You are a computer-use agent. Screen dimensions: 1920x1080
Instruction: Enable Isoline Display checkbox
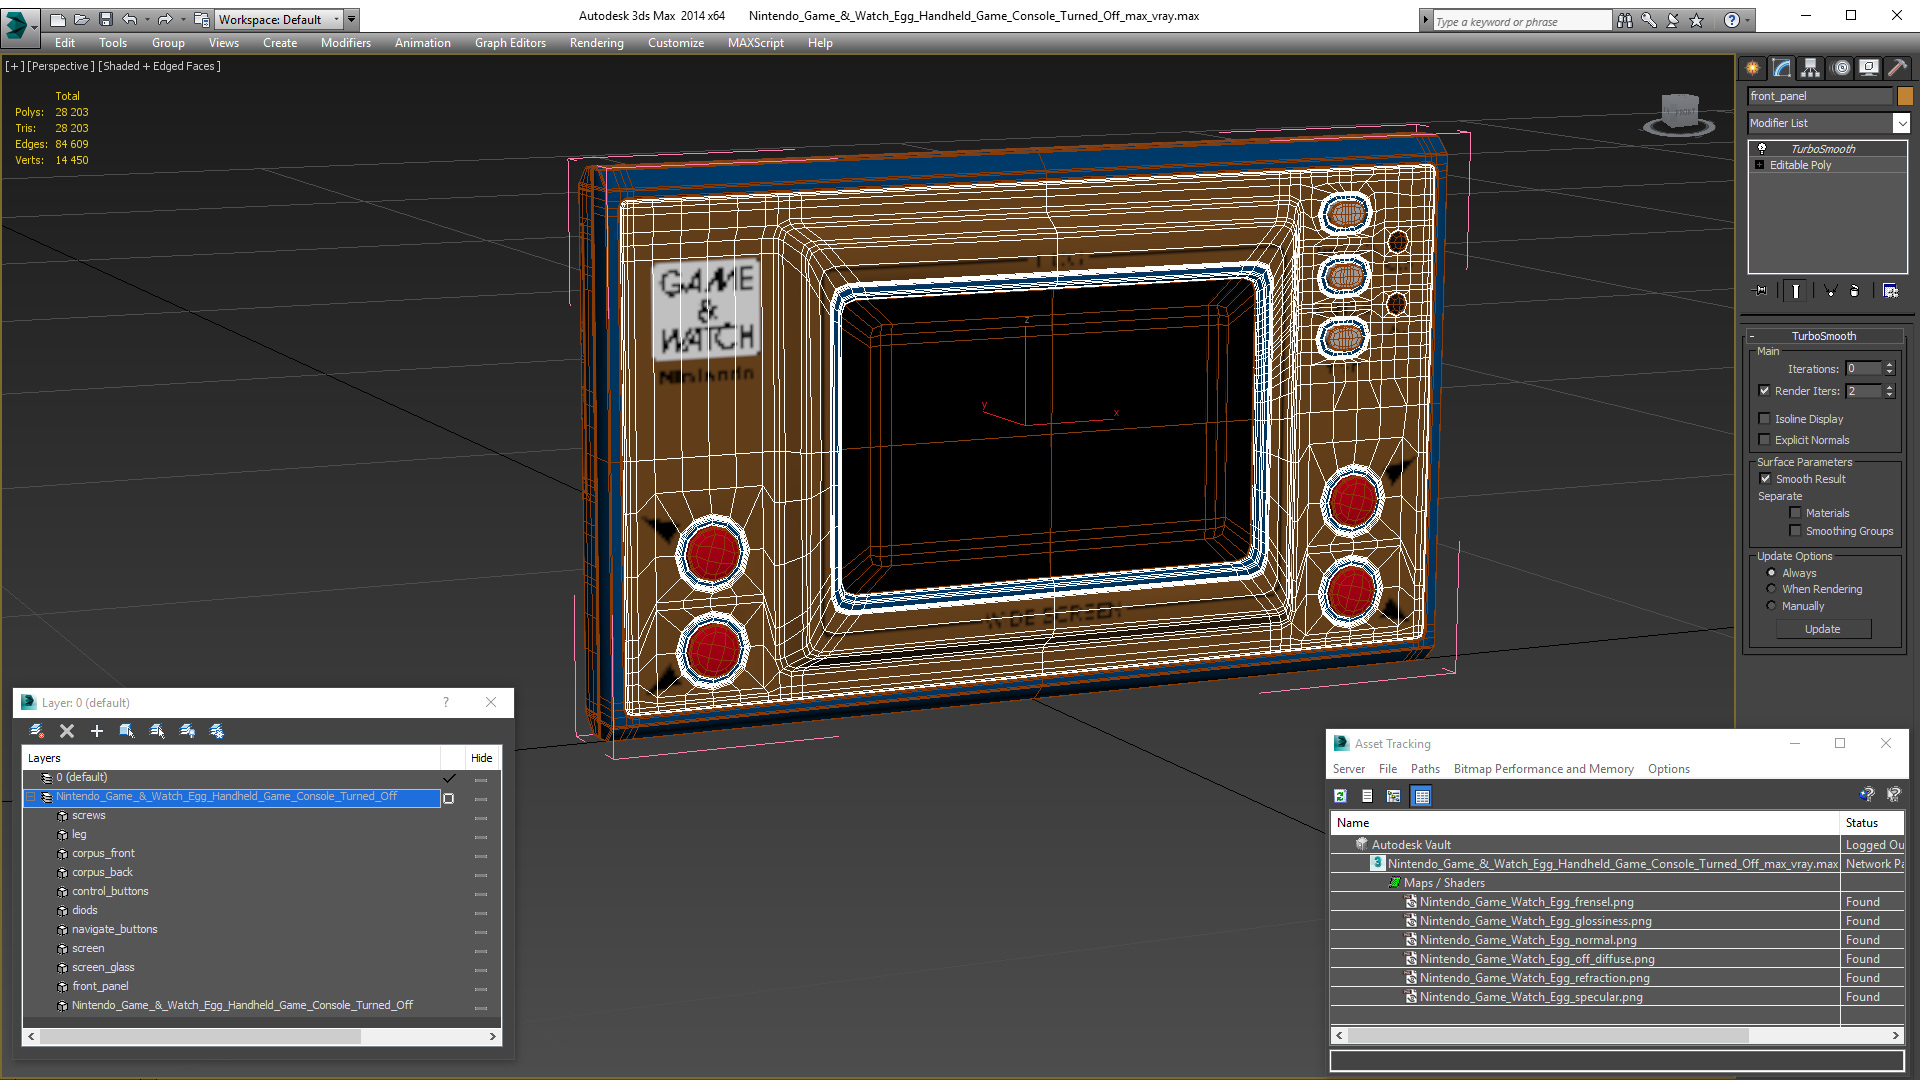click(1765, 419)
